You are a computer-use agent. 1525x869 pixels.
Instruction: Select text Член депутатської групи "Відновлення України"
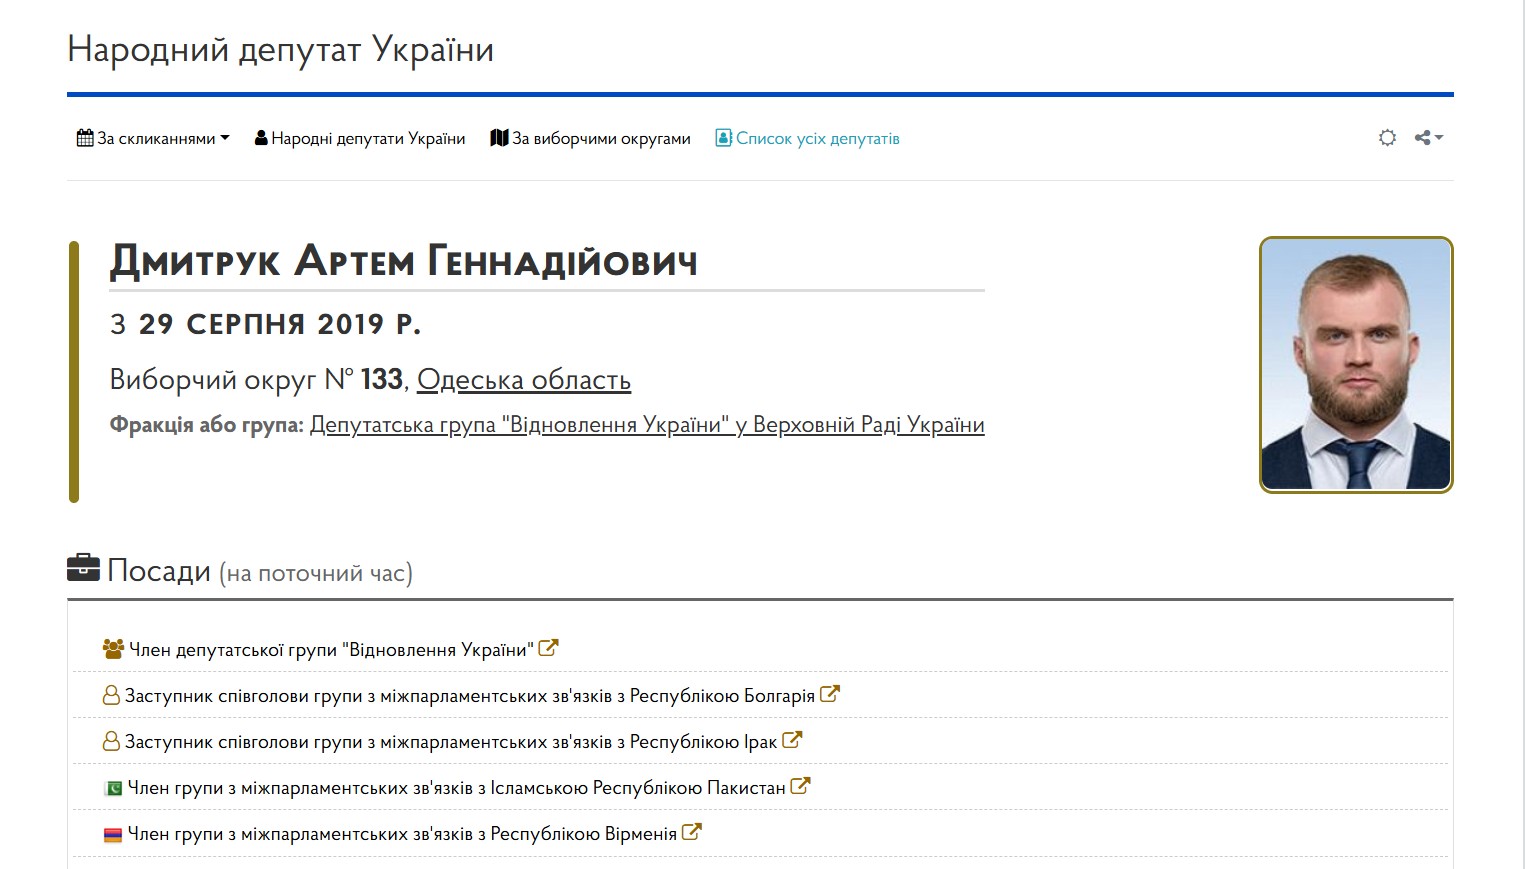pyautogui.click(x=331, y=650)
